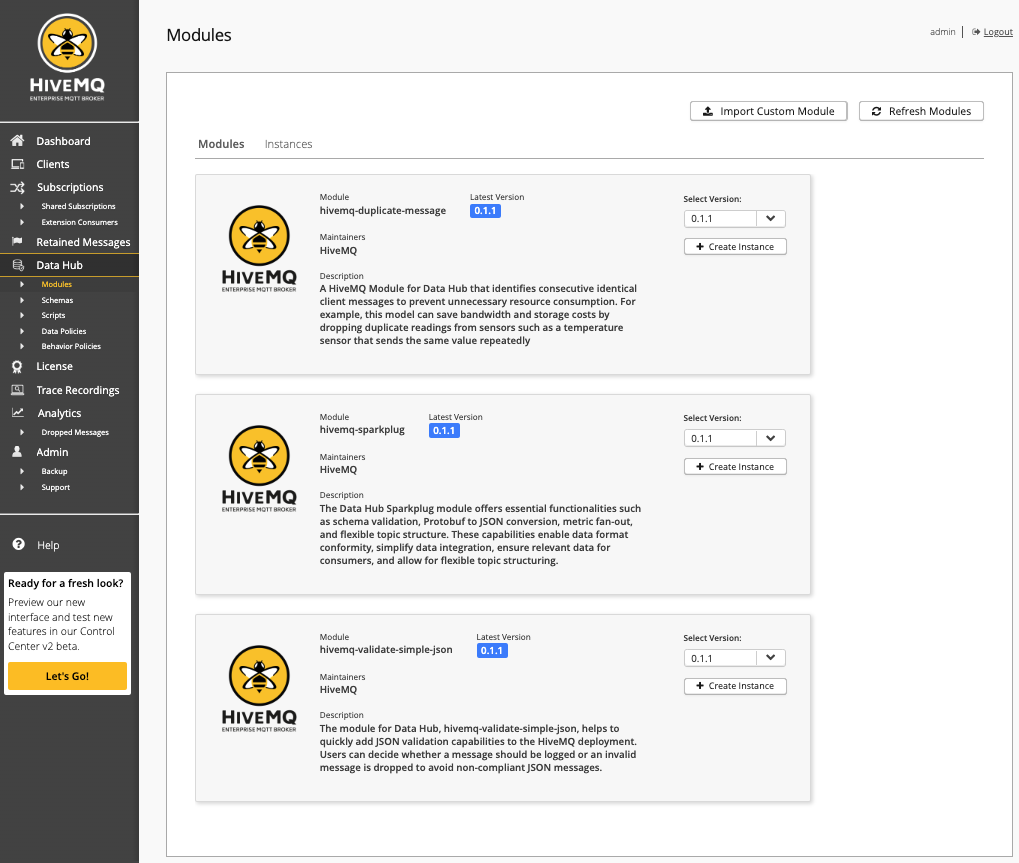This screenshot has height=863, width=1019.
Task: Open version dropdown for hivemq-validate-simple-json
Action: click(735, 658)
